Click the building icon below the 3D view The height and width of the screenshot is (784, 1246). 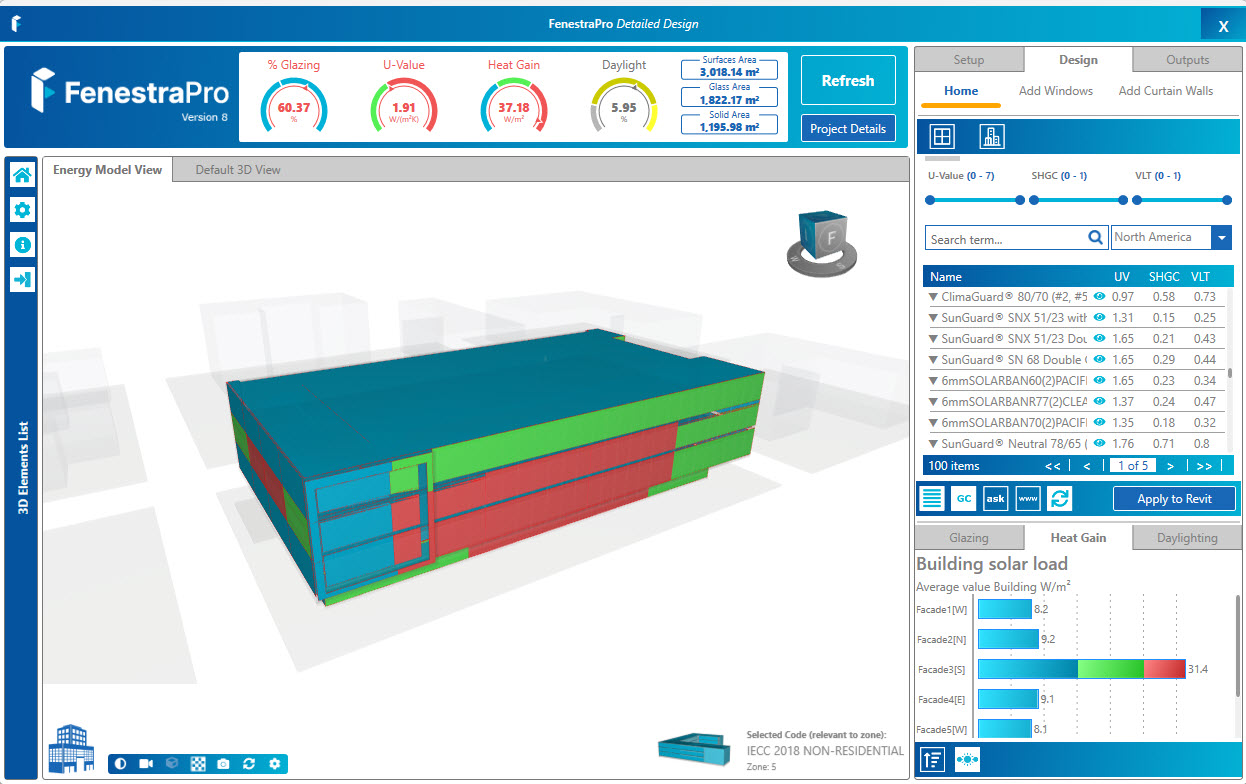pos(70,747)
